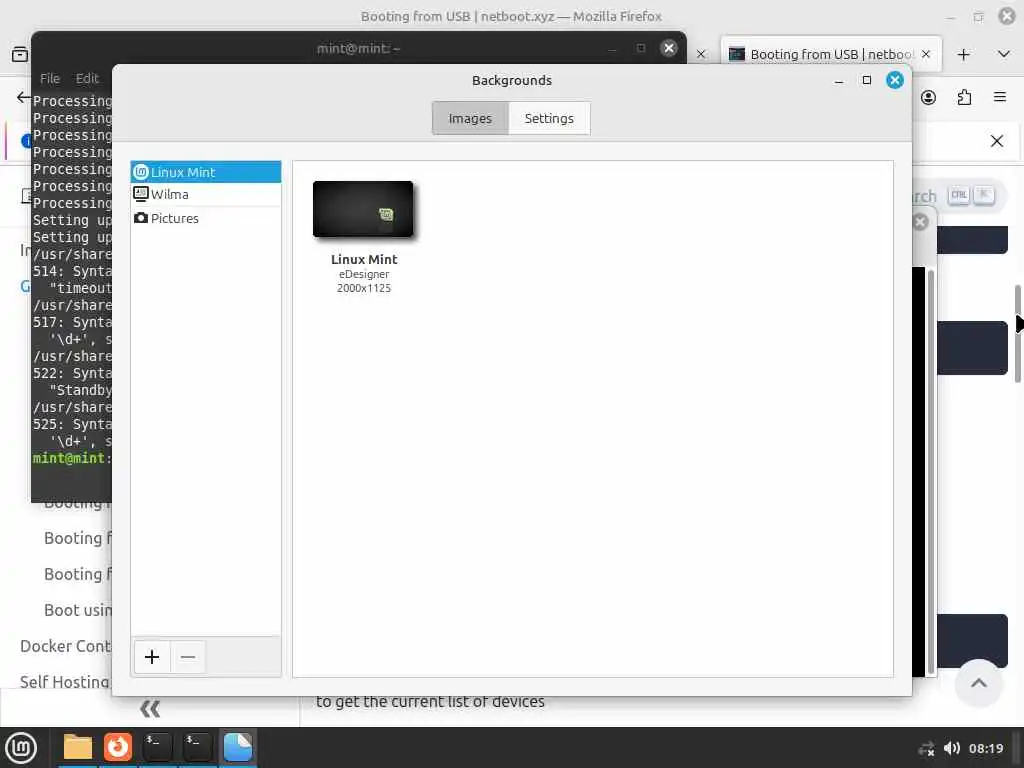Open the File menu in terminal
This screenshot has width=1024, height=768.
tap(50, 78)
